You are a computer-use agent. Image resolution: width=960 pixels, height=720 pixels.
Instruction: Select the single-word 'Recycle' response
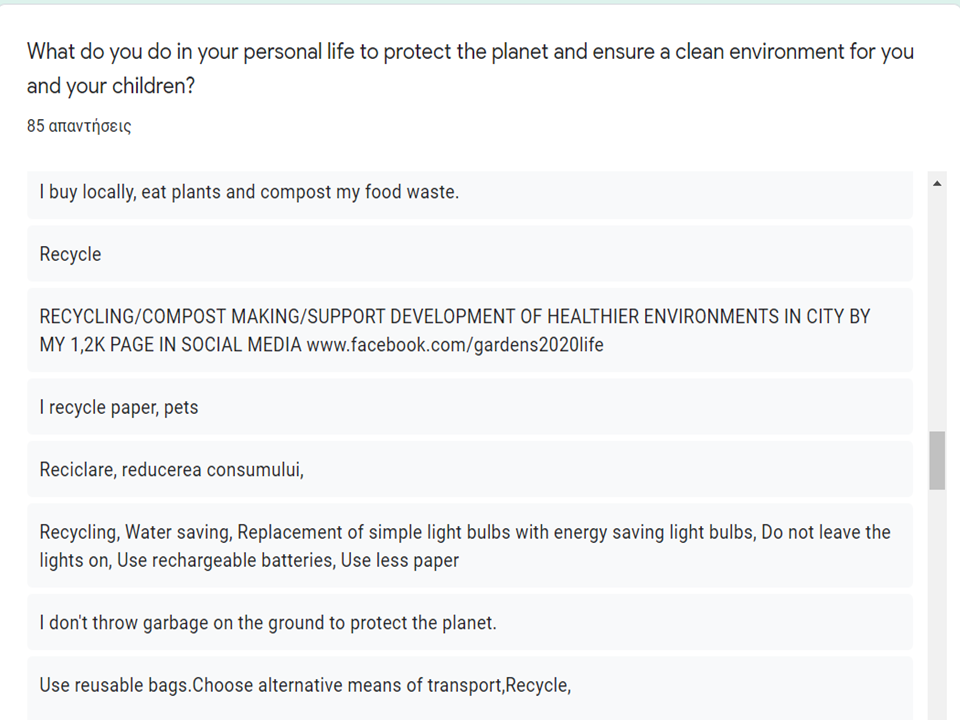(x=70, y=254)
